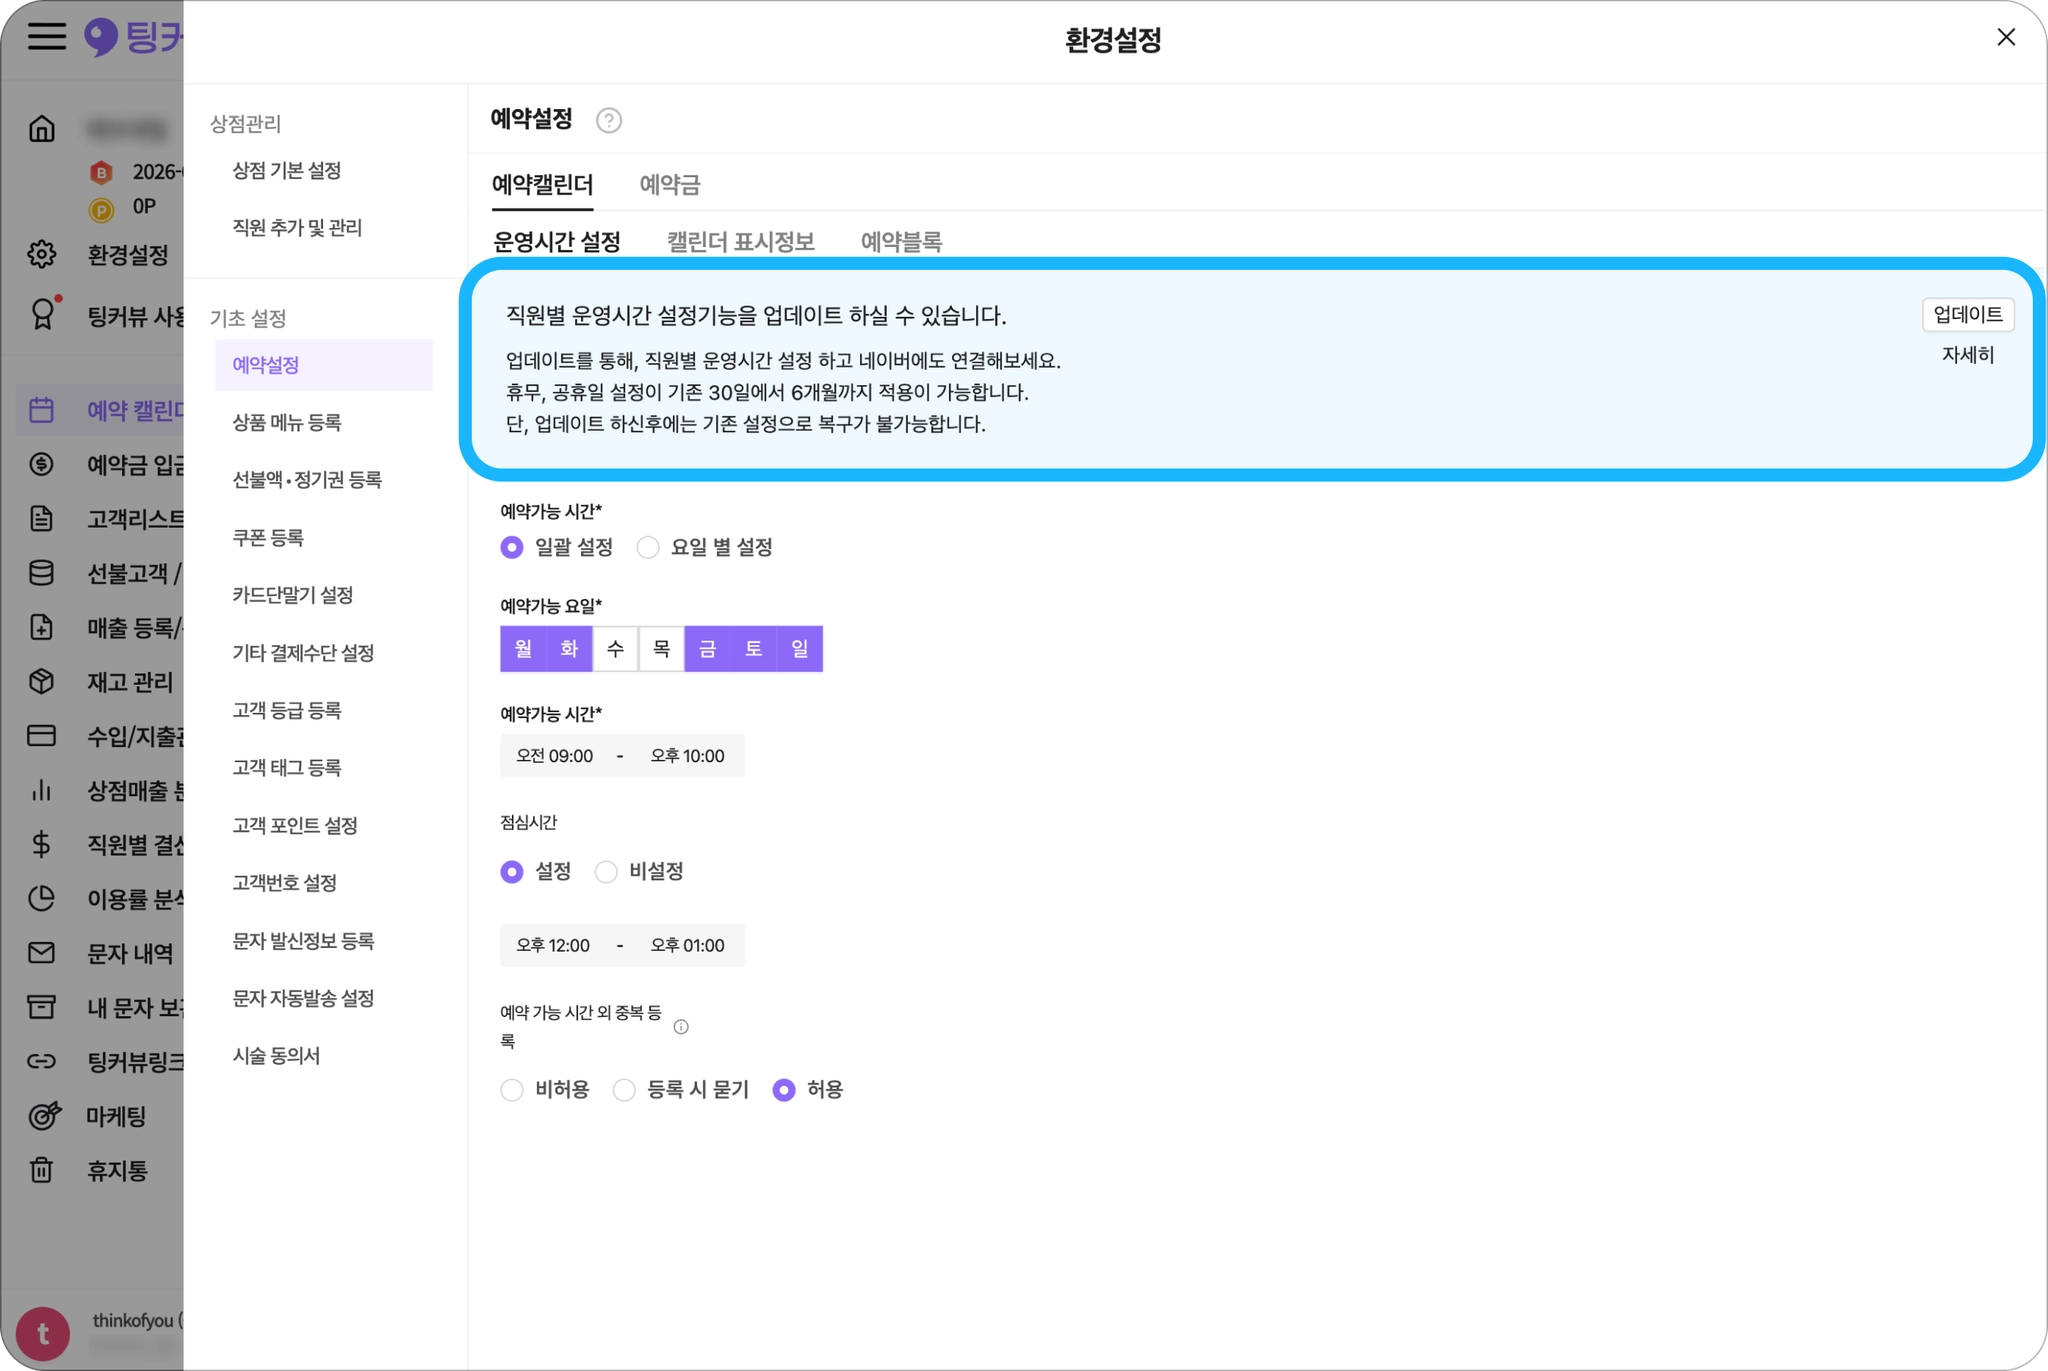The image size is (2048, 1371).
Task: Open the 오전 09:00 start time dropdown
Action: (555, 756)
